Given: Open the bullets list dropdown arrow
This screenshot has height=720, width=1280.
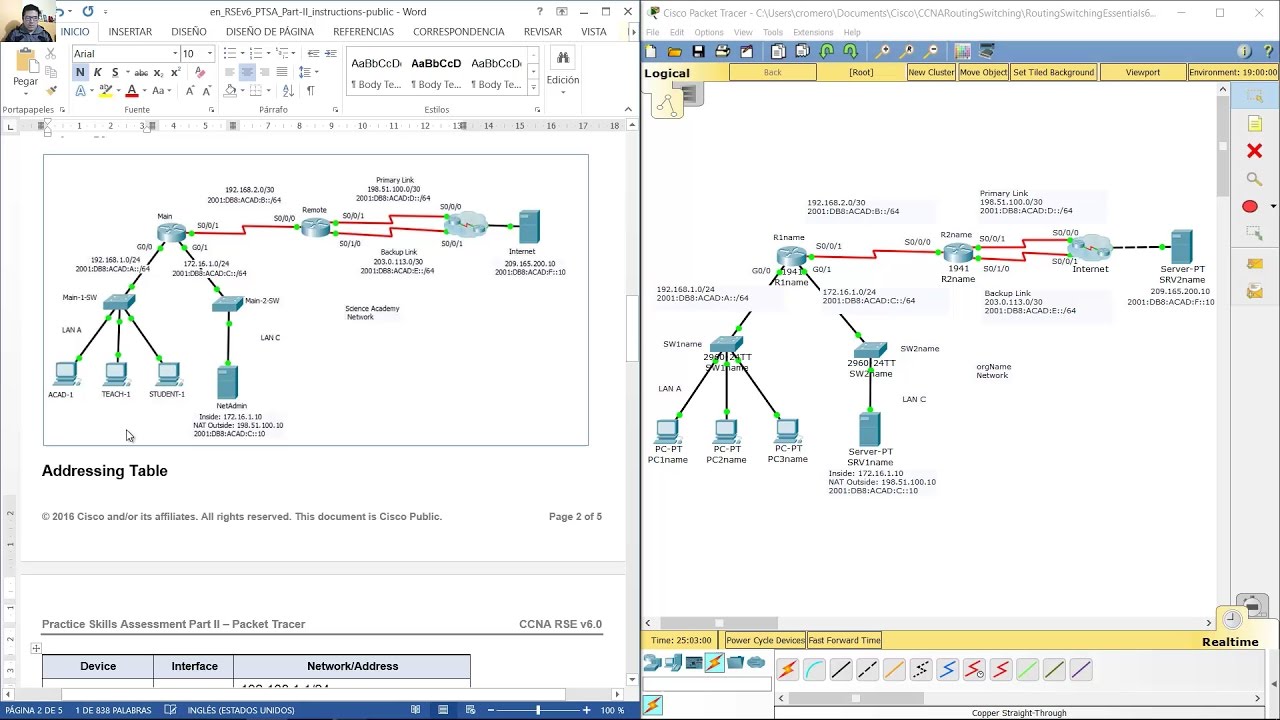Looking at the screenshot, I should [x=243, y=53].
